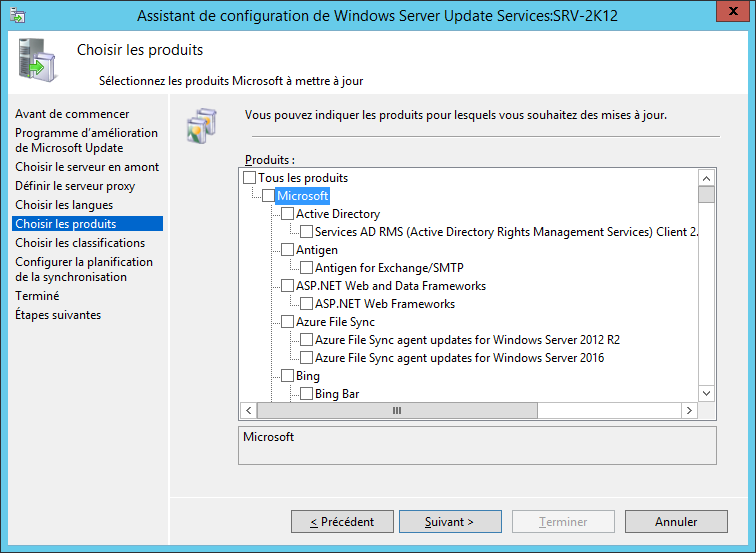Click the product list scroll down arrow
Image resolution: width=756 pixels, height=553 pixels.
click(x=706, y=393)
